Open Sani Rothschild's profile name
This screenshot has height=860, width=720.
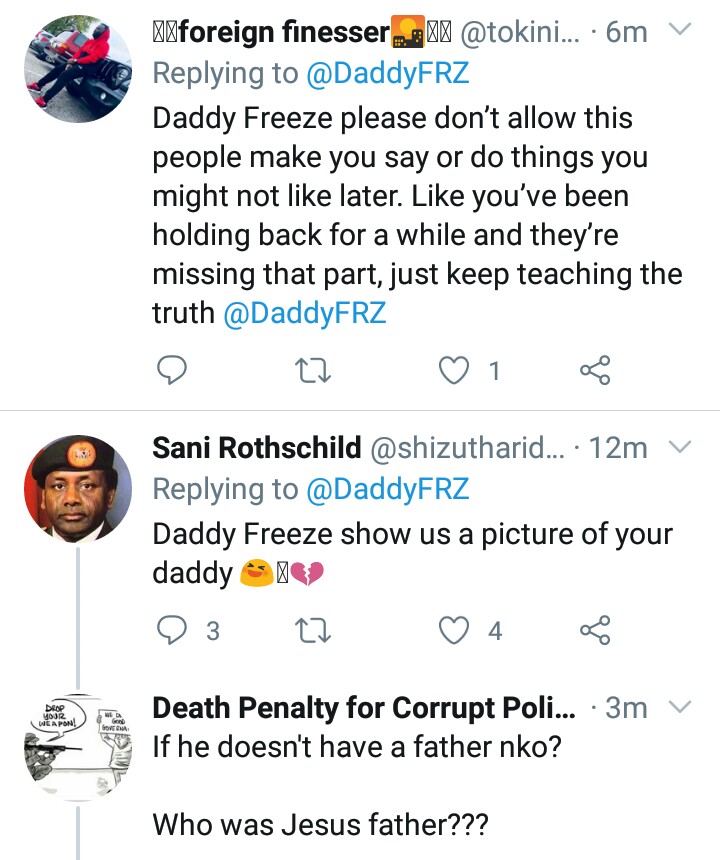pos(256,448)
